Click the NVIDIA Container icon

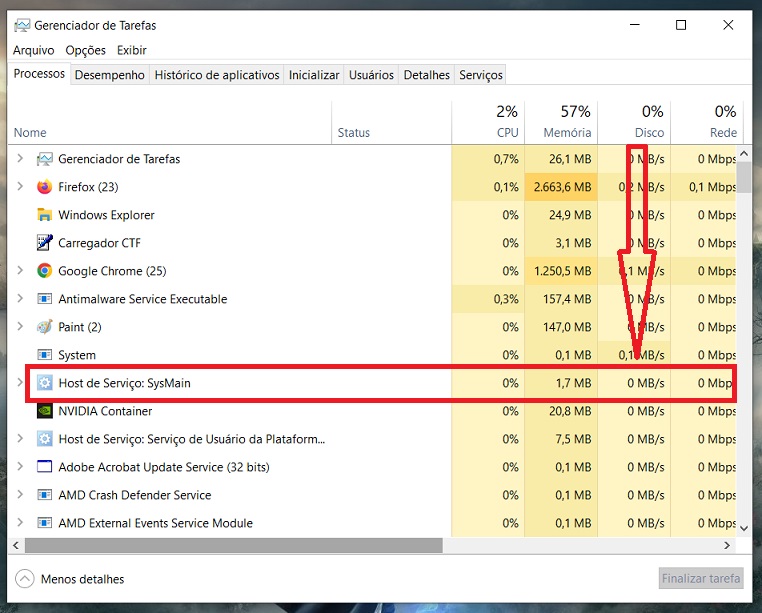pos(45,411)
